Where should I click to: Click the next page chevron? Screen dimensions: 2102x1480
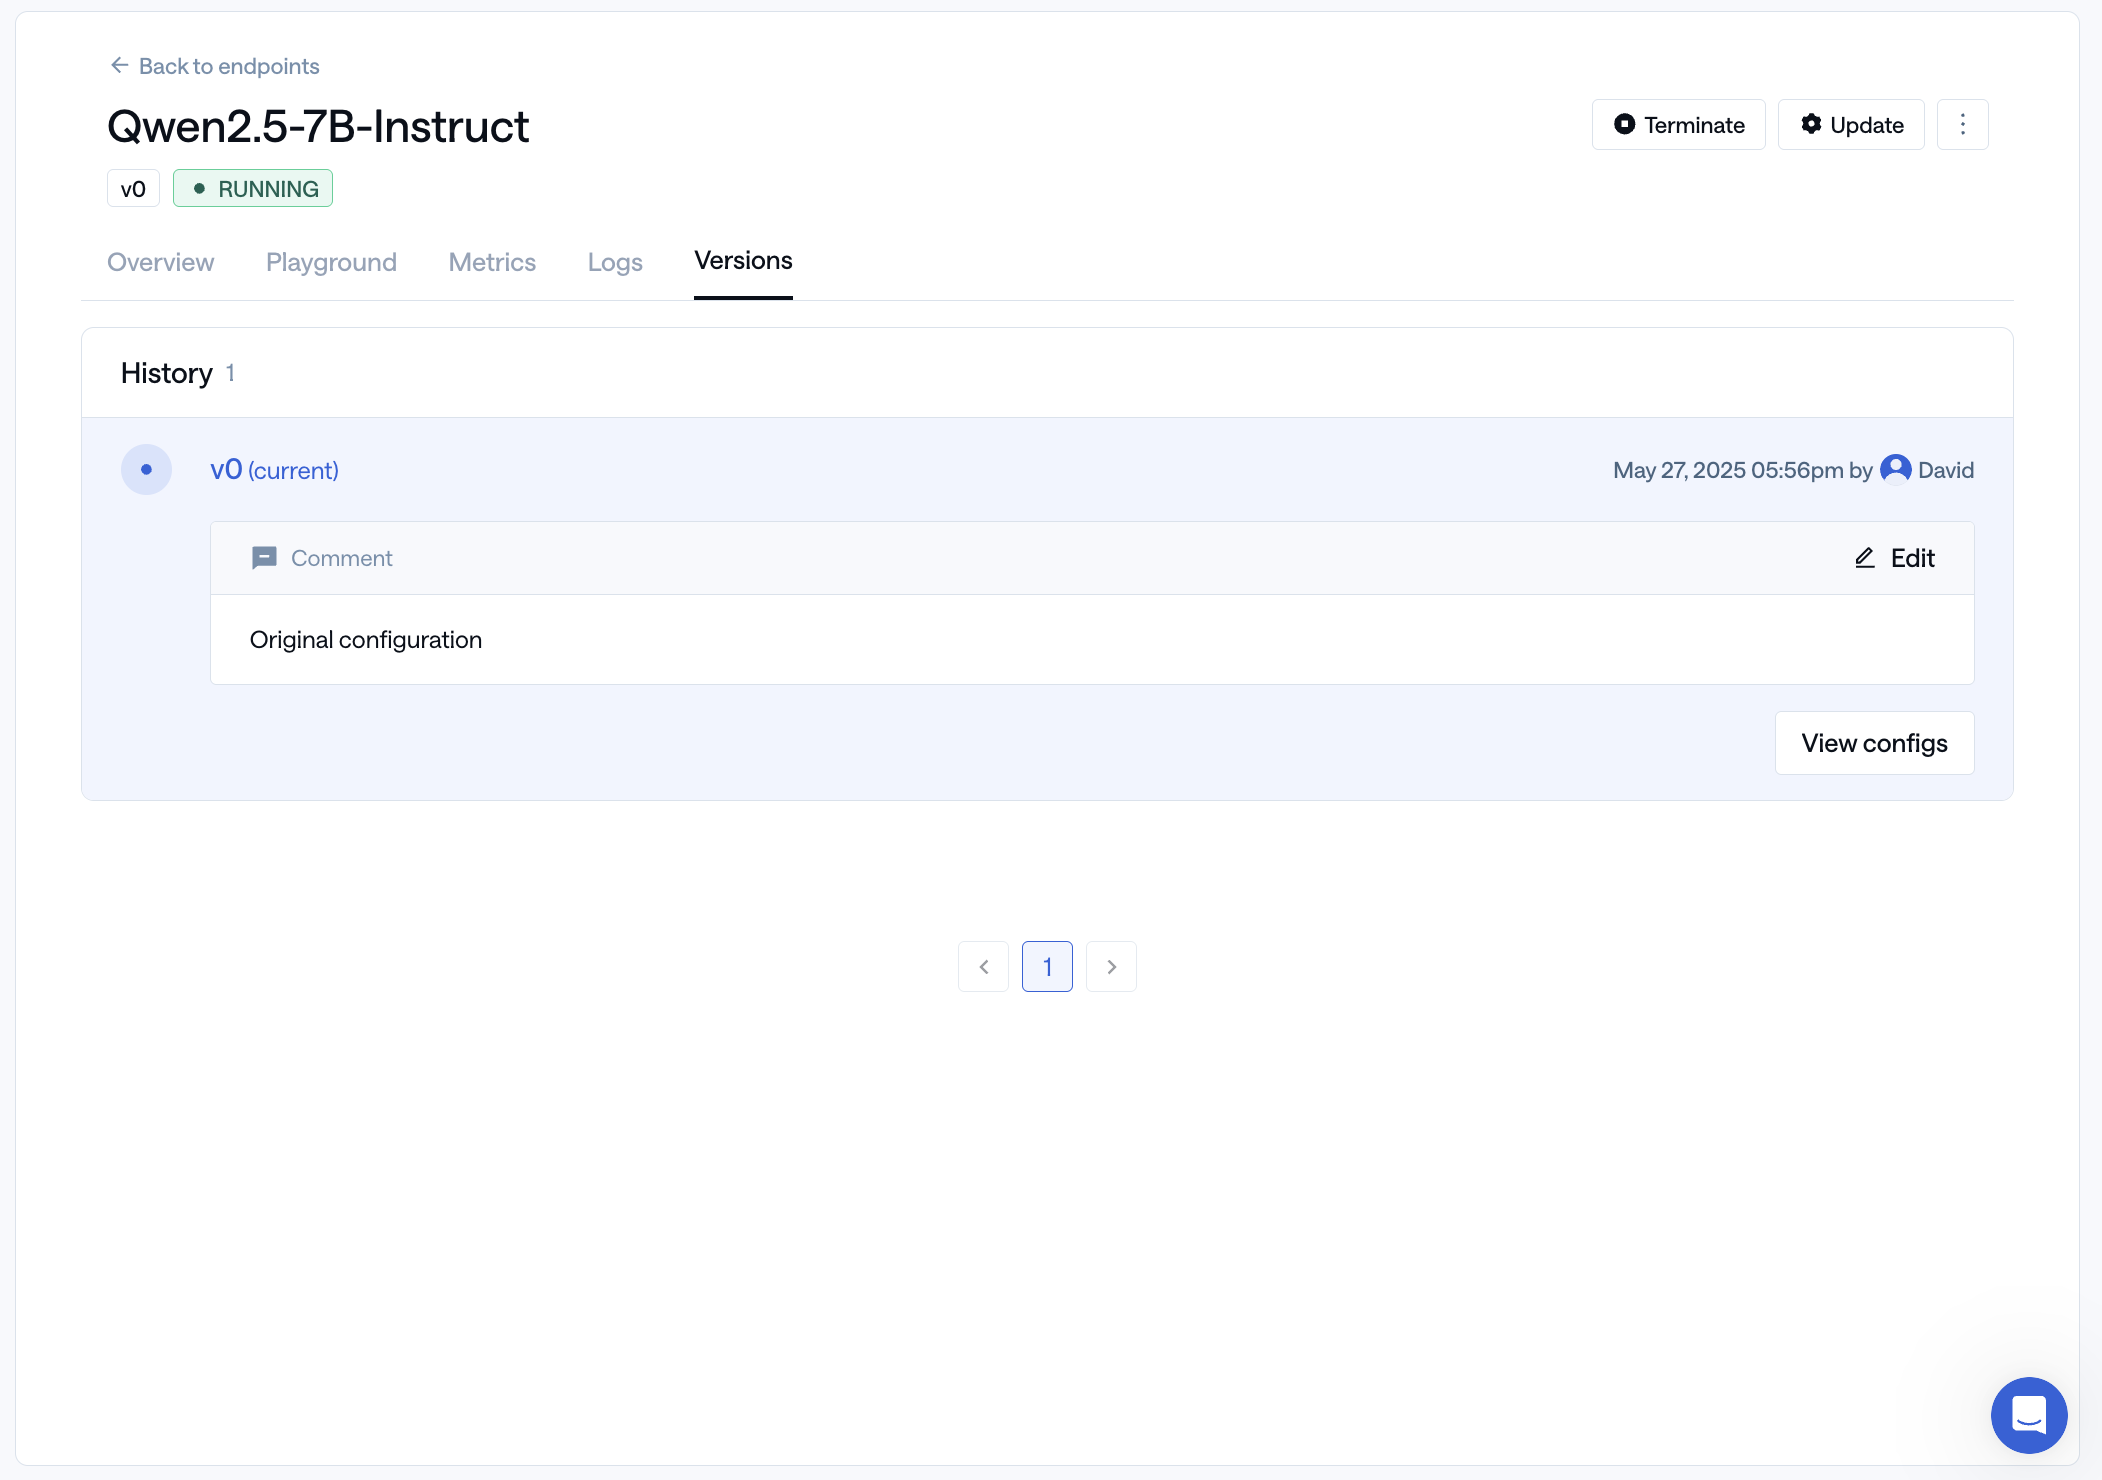(x=1111, y=966)
